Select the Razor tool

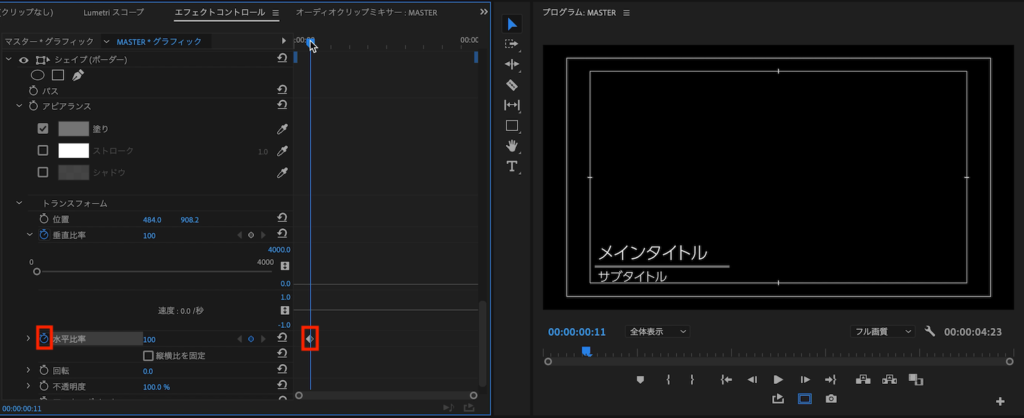(x=512, y=85)
